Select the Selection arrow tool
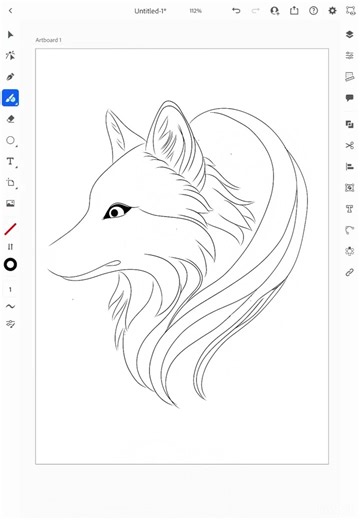Viewport: 360px width, 520px height. tap(10, 35)
